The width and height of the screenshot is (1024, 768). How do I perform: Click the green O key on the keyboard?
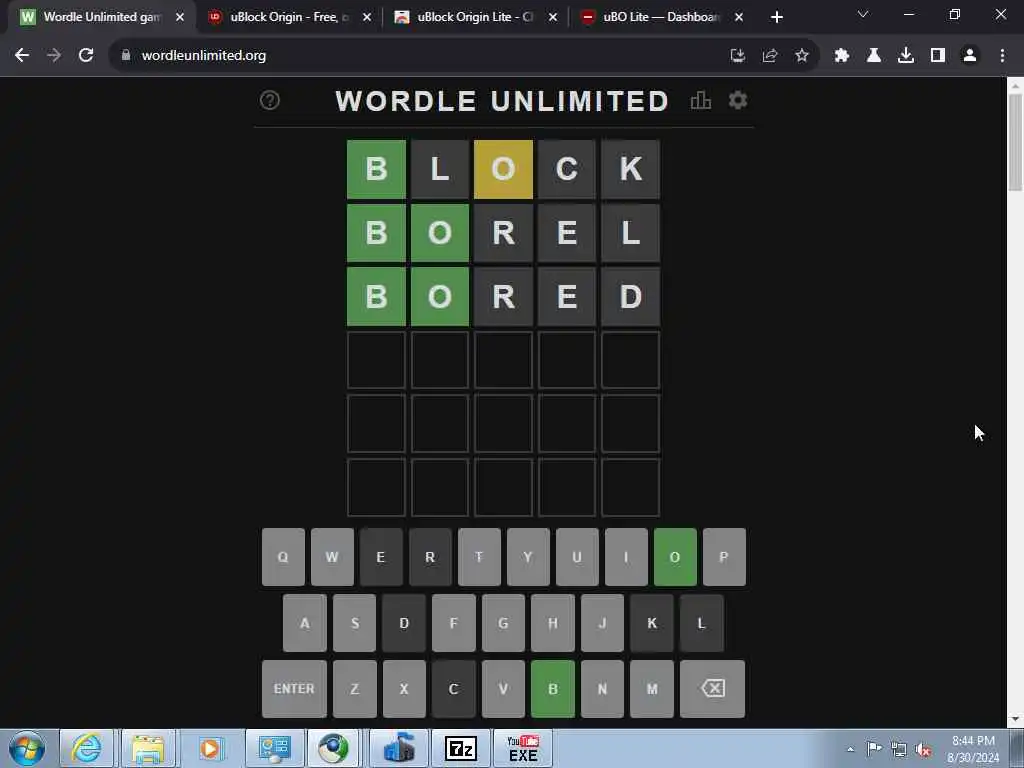(675, 557)
